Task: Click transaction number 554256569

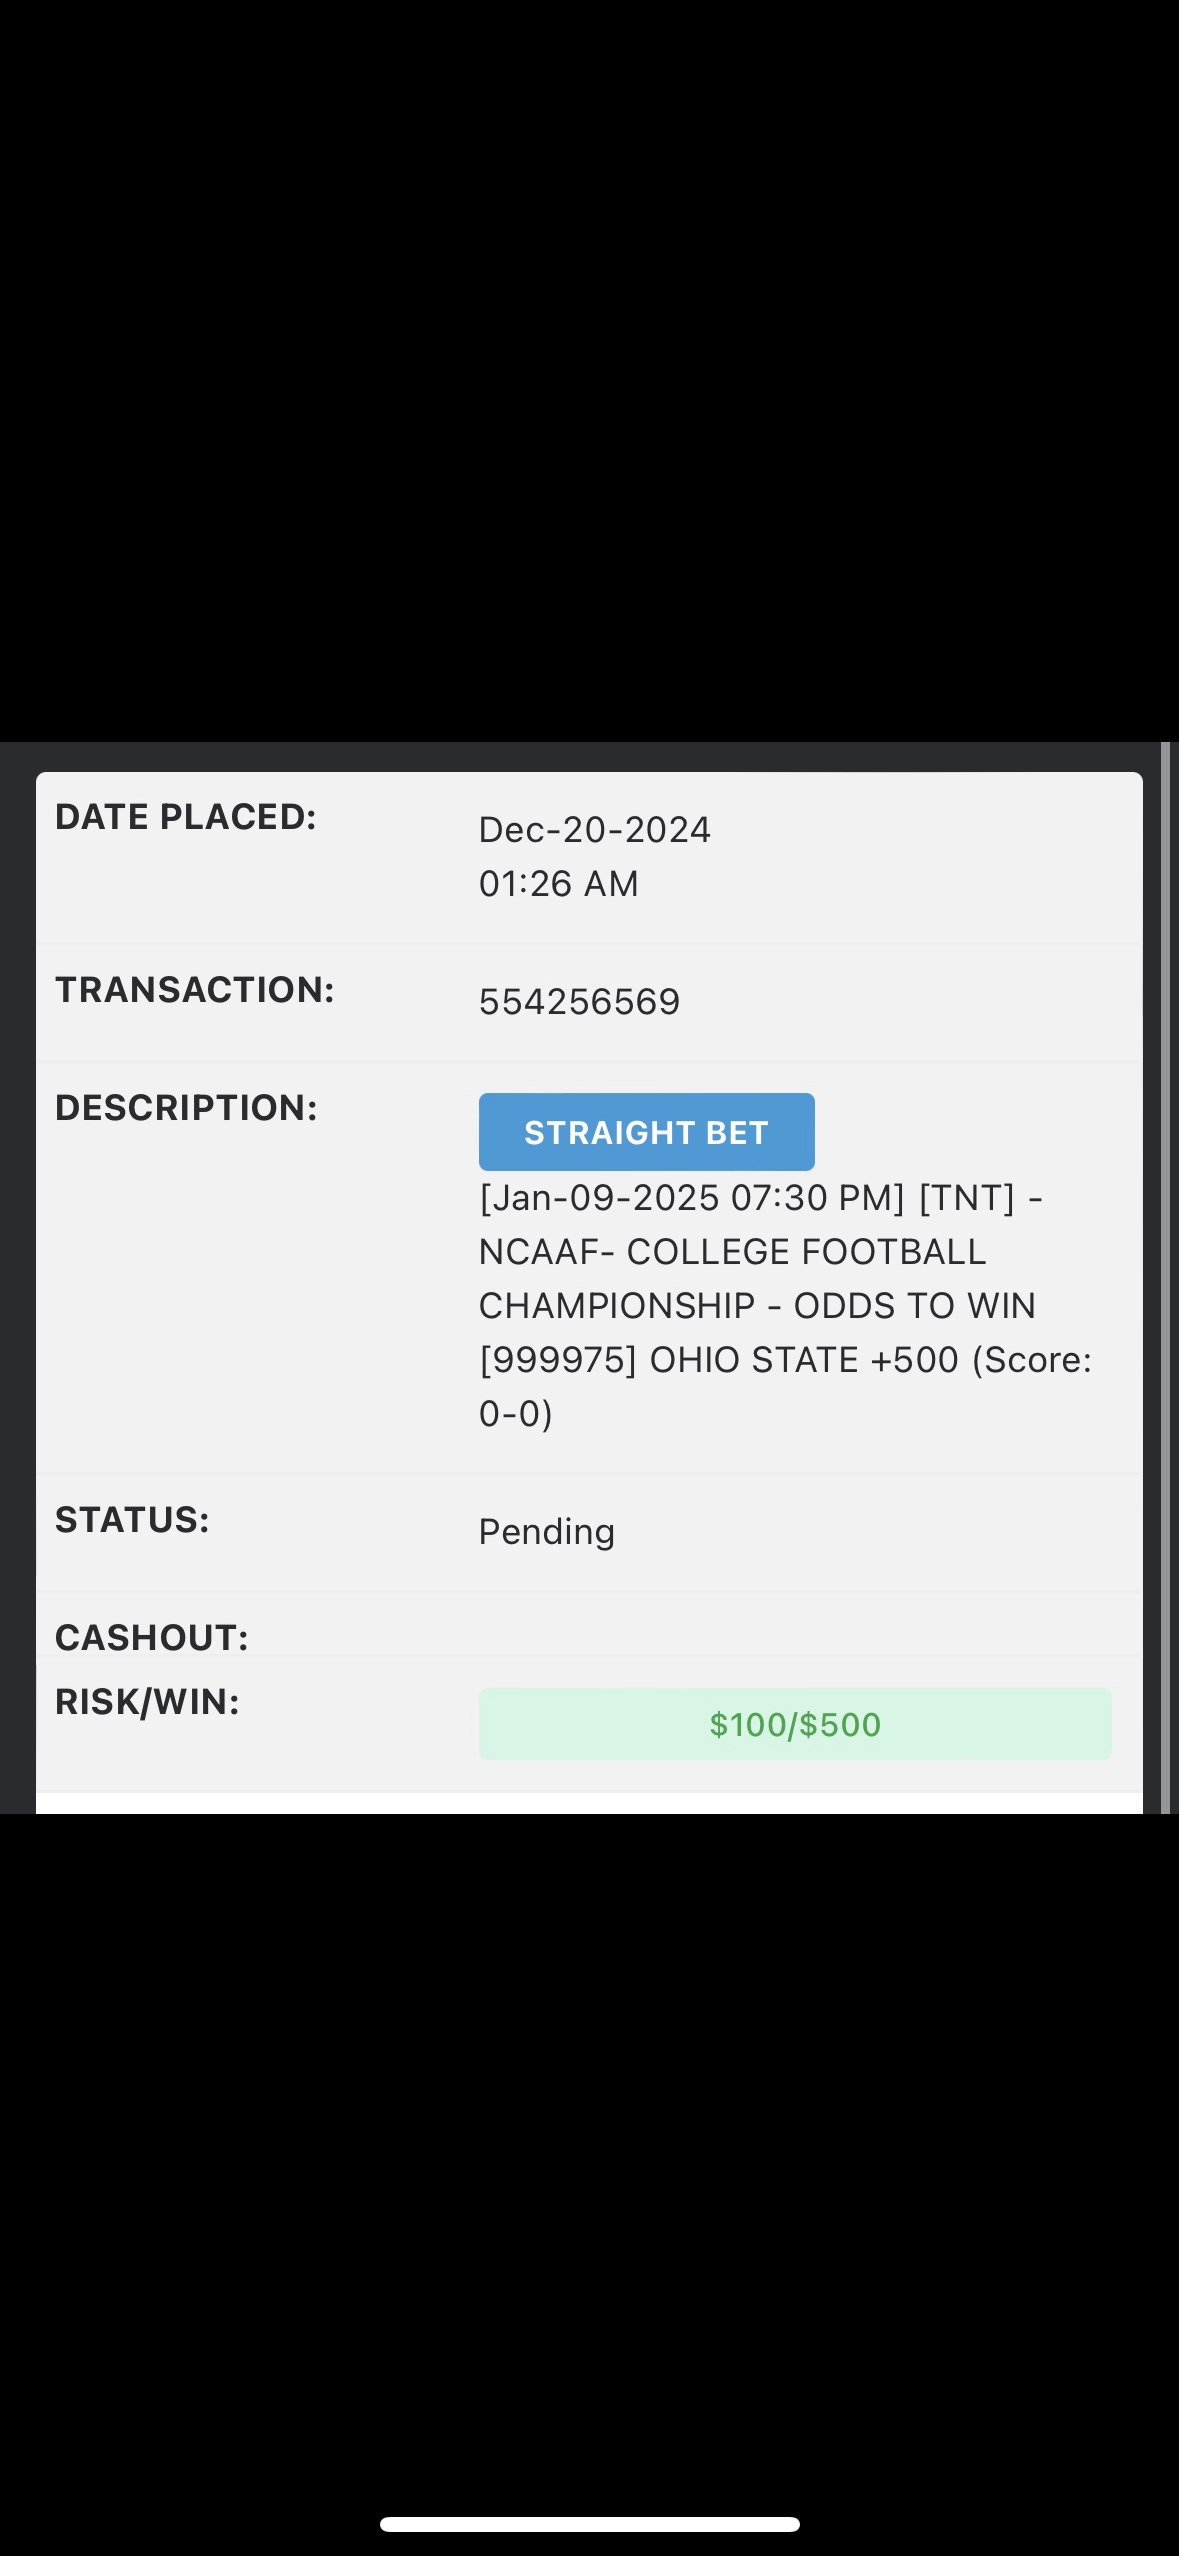Action: [579, 1001]
